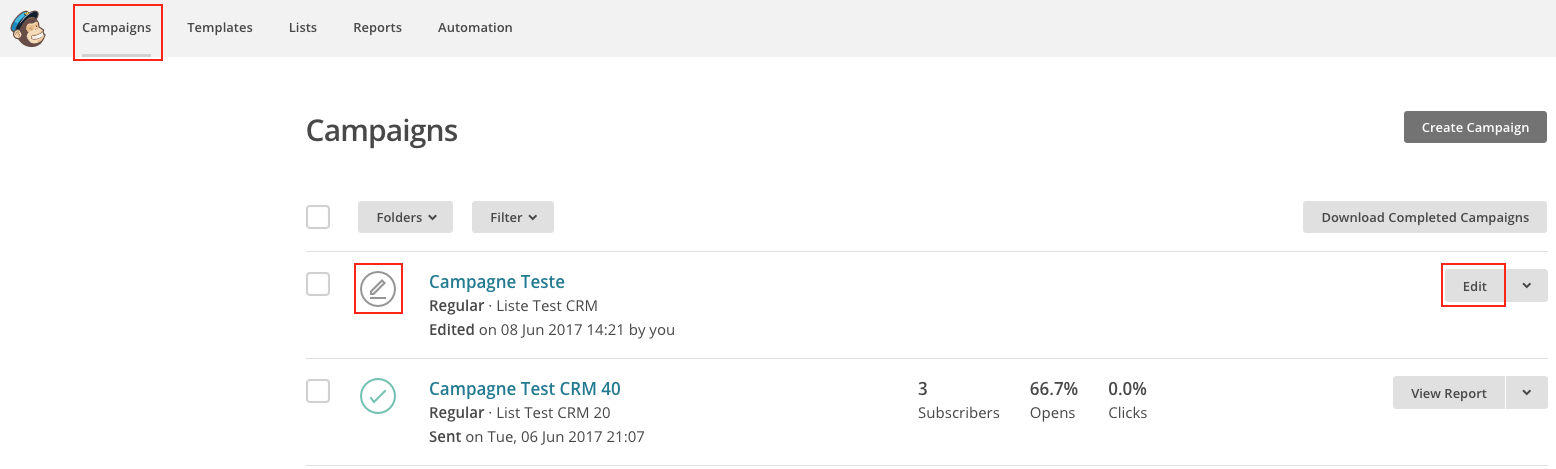Open the View Report button
1556x469 pixels.
click(x=1448, y=393)
